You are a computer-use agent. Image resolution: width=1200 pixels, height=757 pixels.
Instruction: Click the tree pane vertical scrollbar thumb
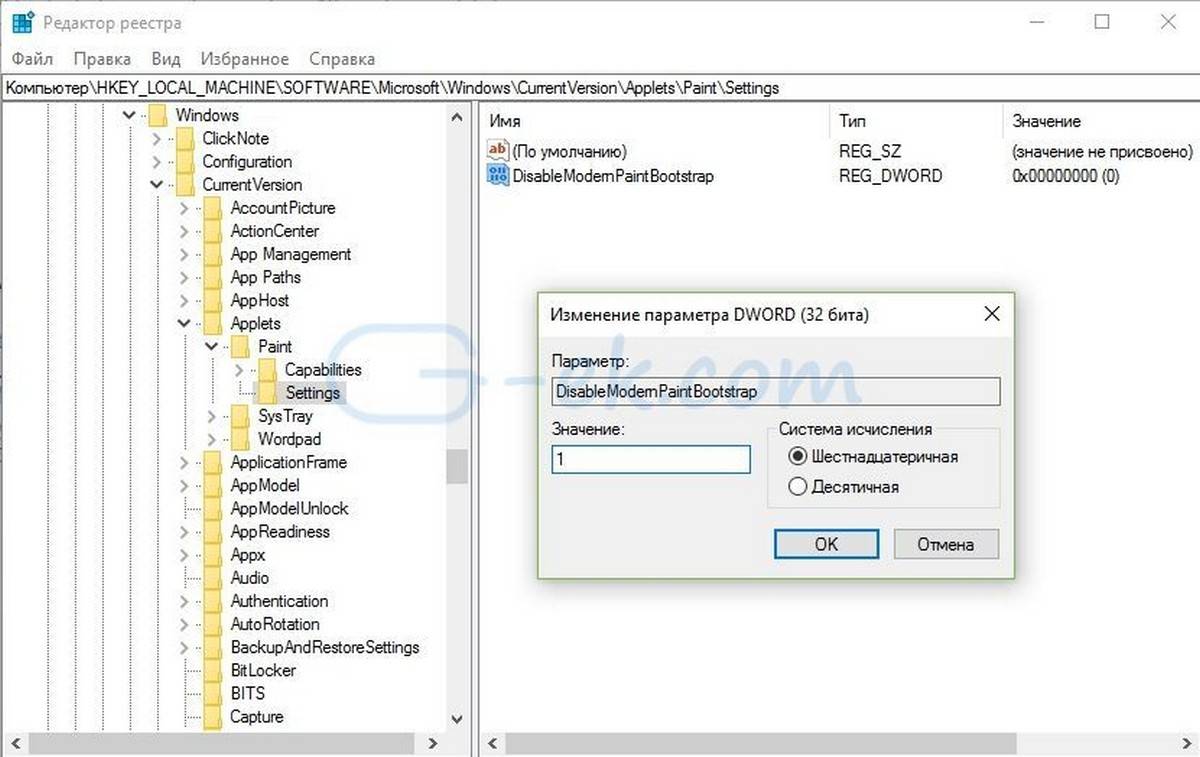(457, 466)
